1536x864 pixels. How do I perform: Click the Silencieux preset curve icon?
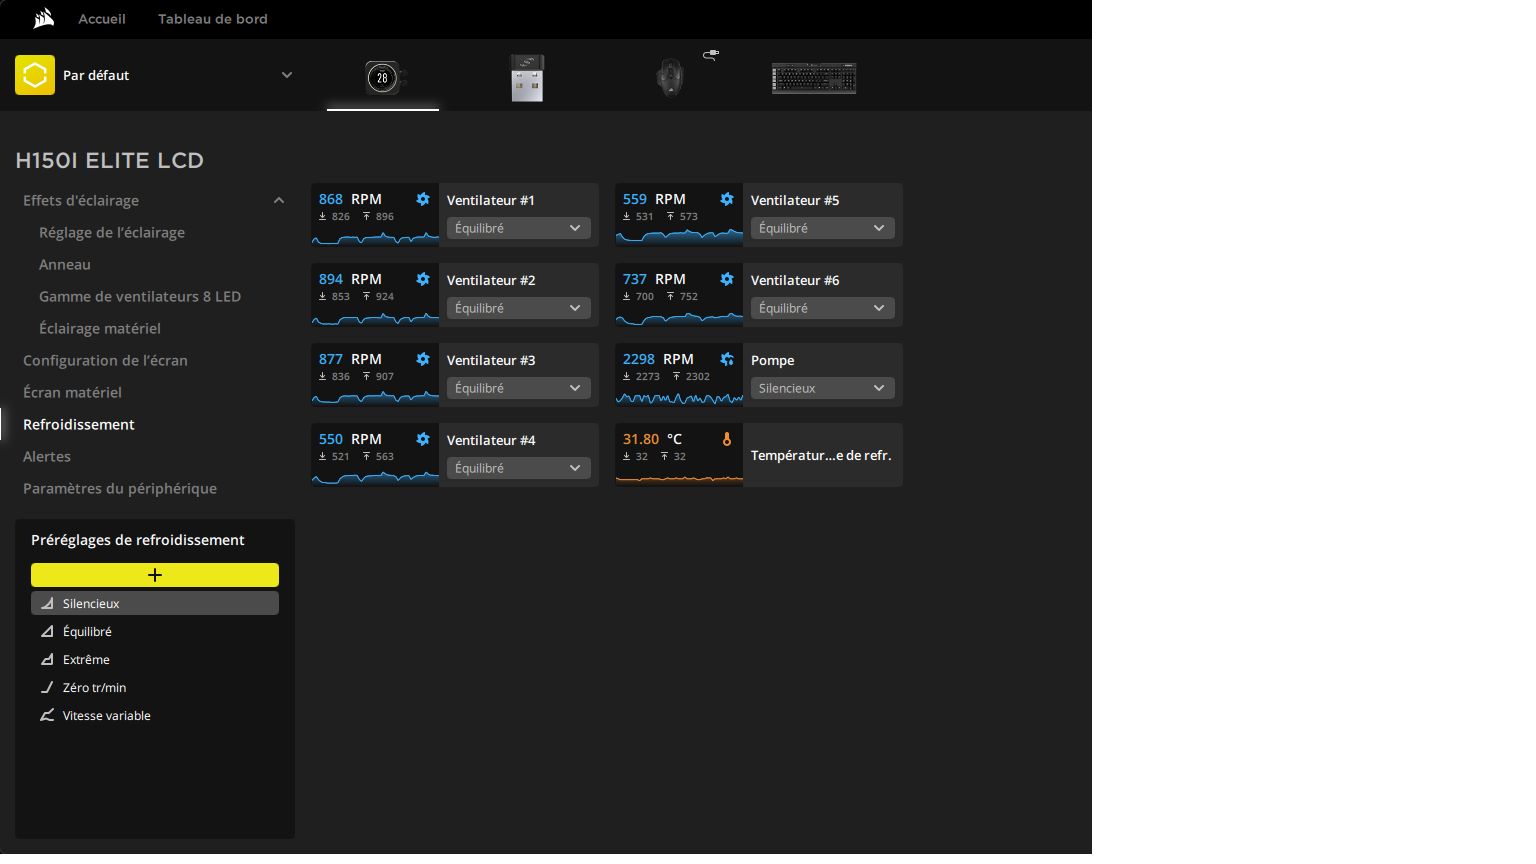[47, 603]
